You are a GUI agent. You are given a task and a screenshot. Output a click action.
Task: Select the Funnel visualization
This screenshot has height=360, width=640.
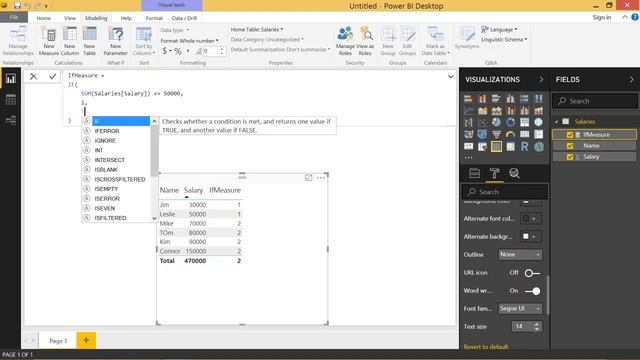496,134
